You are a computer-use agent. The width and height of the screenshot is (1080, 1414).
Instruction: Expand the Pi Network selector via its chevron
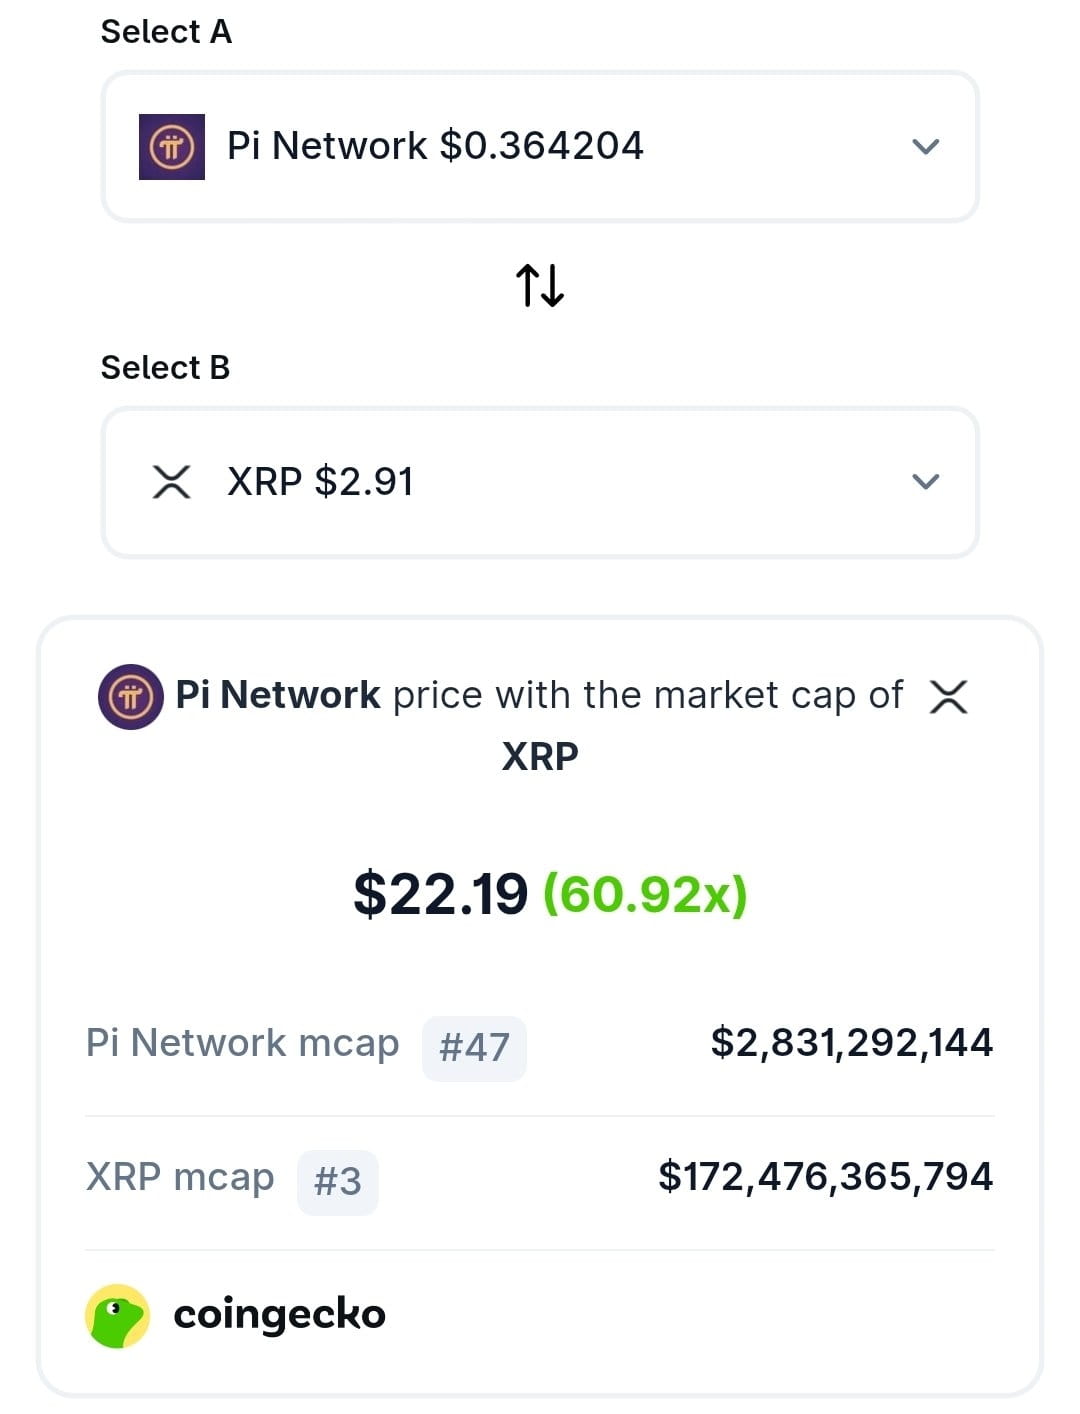925,146
